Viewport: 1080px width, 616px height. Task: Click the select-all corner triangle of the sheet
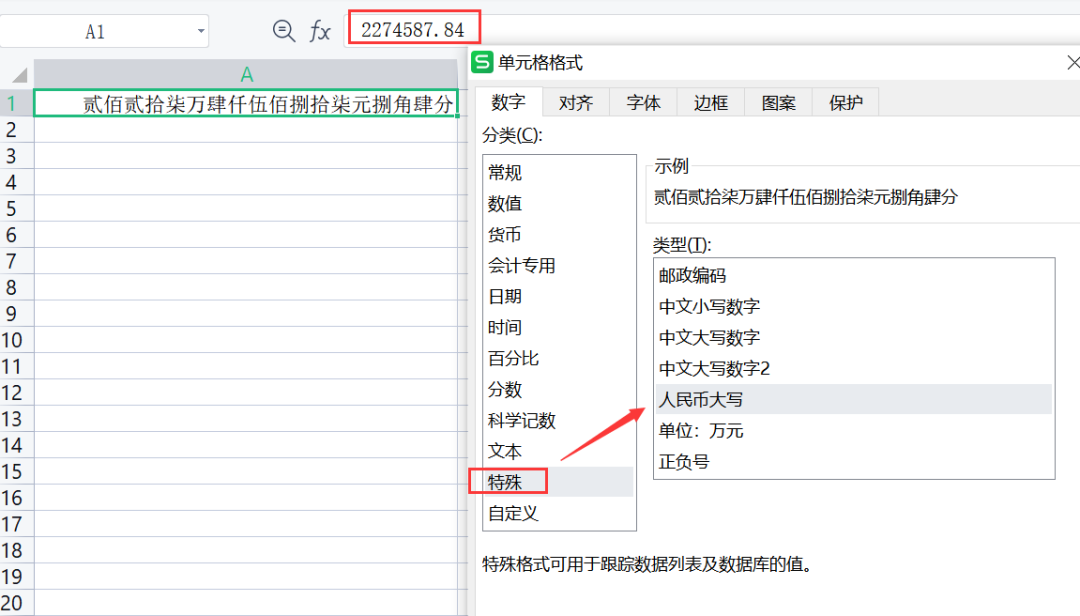point(20,75)
